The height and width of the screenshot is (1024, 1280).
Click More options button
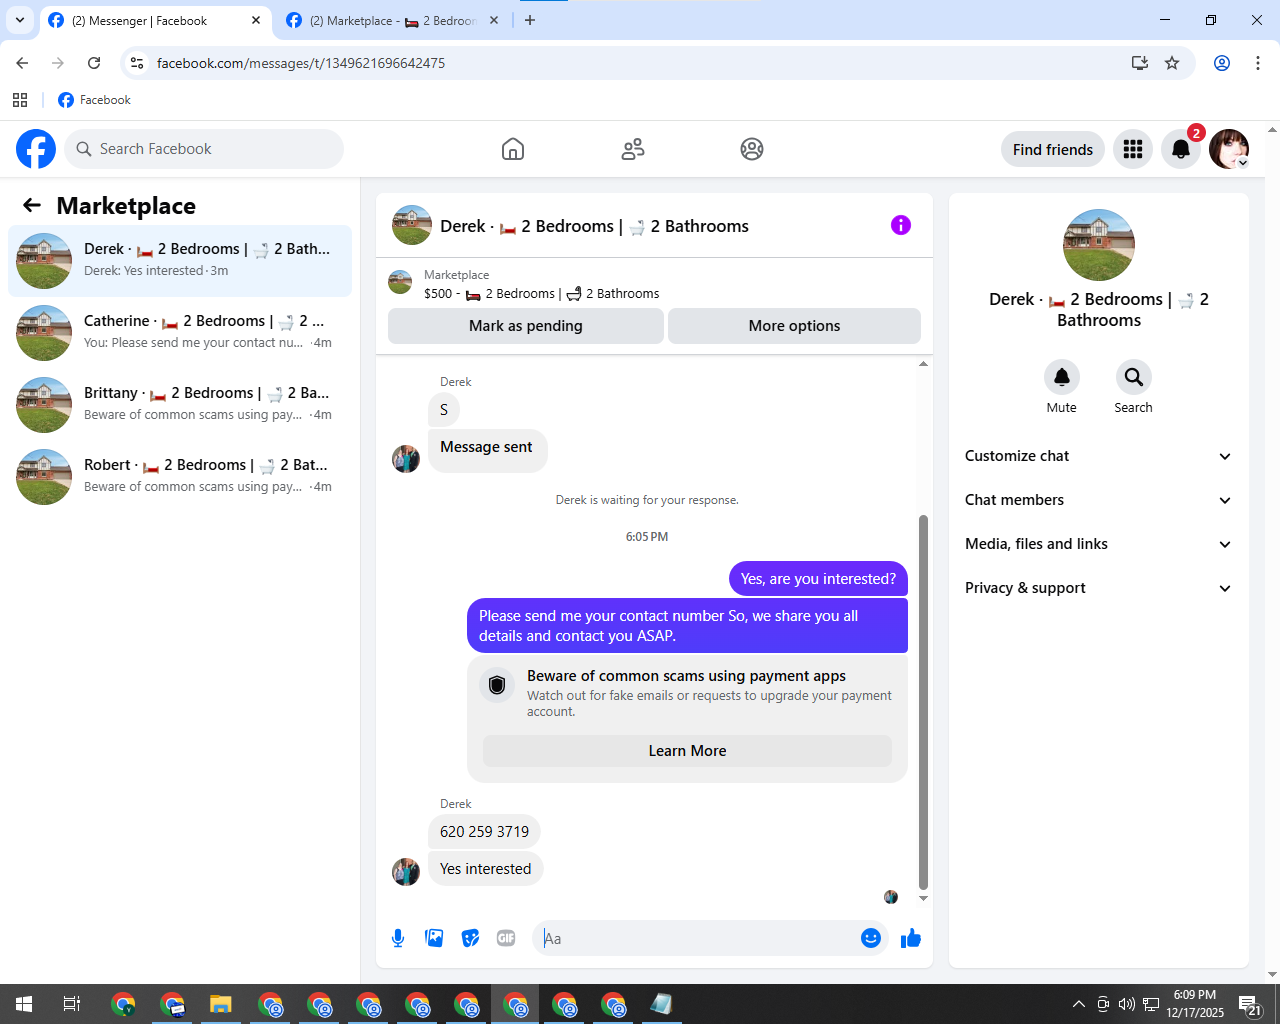[794, 326]
